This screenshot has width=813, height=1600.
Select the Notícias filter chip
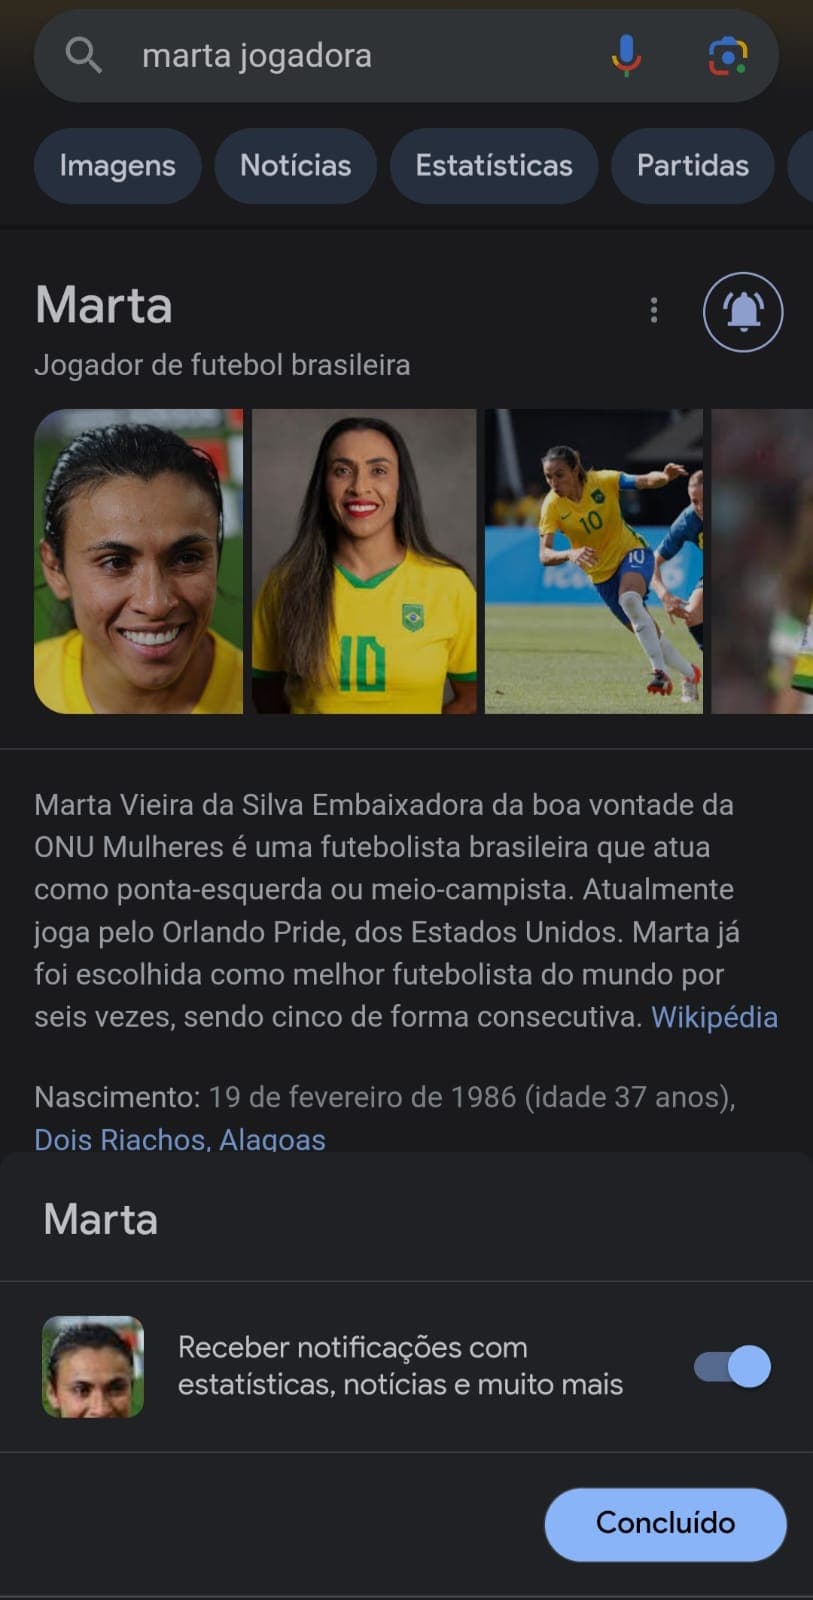point(296,165)
